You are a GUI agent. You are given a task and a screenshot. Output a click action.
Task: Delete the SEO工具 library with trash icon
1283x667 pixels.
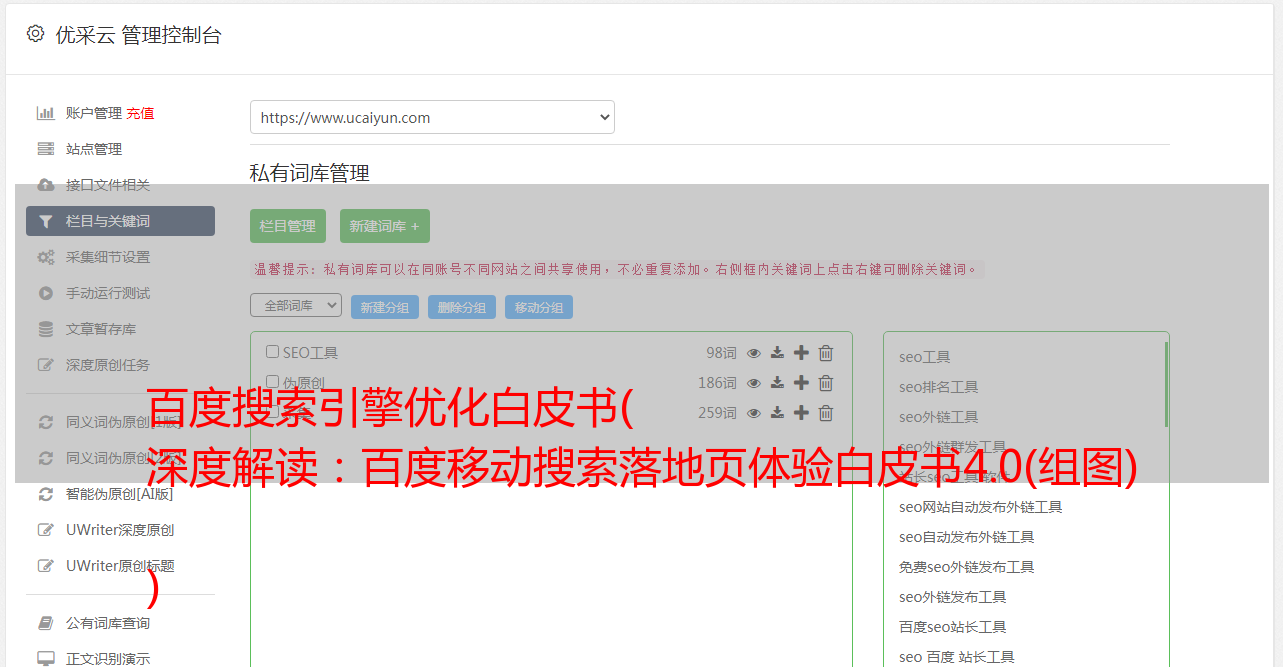[826, 353]
